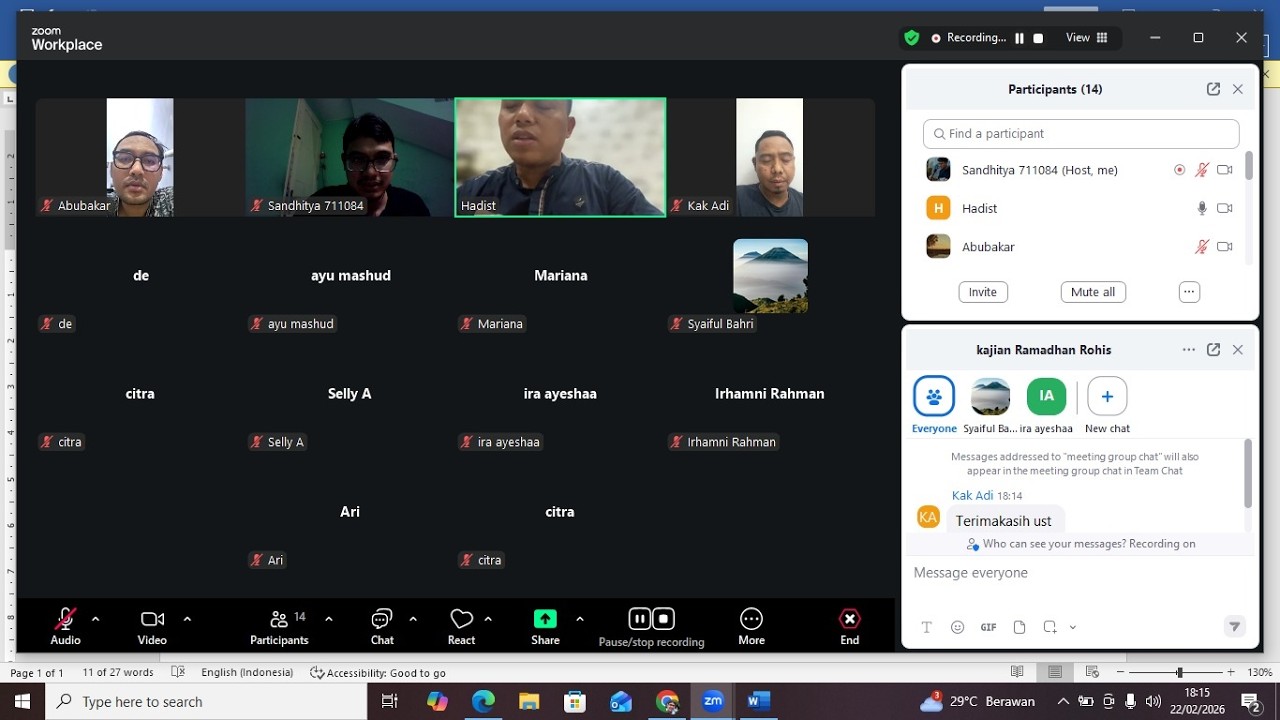Click Hadist's camera icon in participant list
Viewport: 1280px width, 720px height.
tap(1225, 208)
